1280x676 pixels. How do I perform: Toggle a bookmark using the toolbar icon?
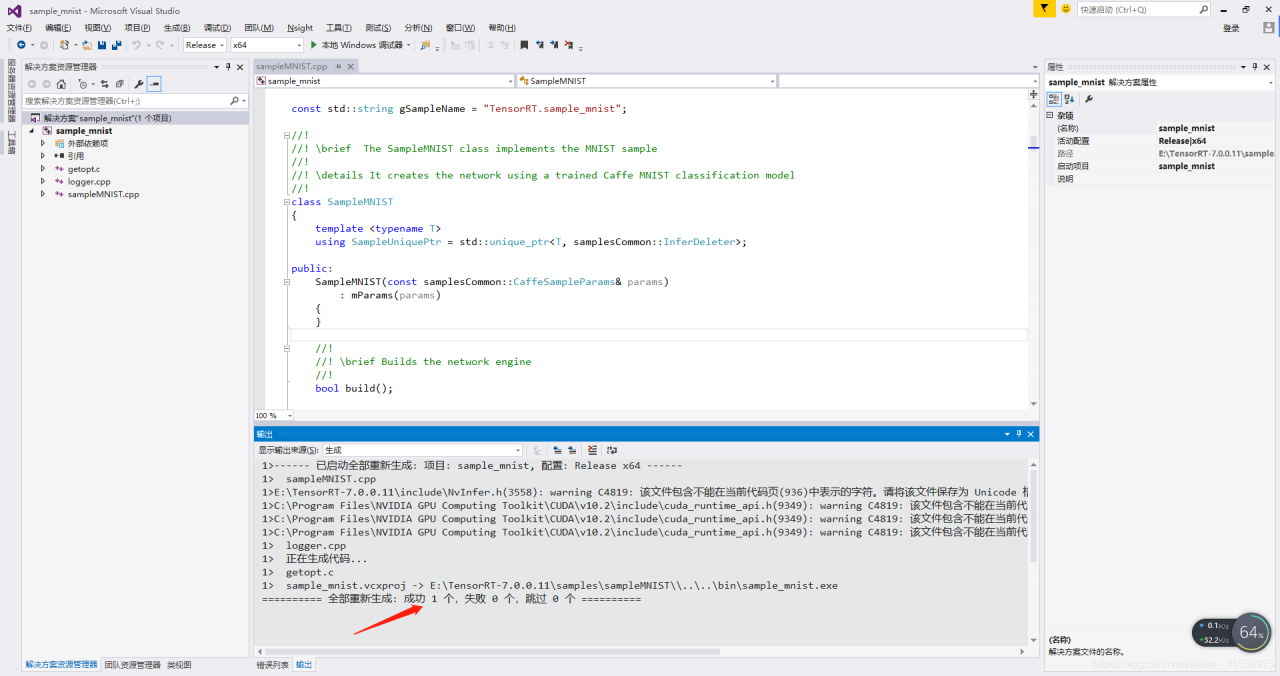click(524, 45)
